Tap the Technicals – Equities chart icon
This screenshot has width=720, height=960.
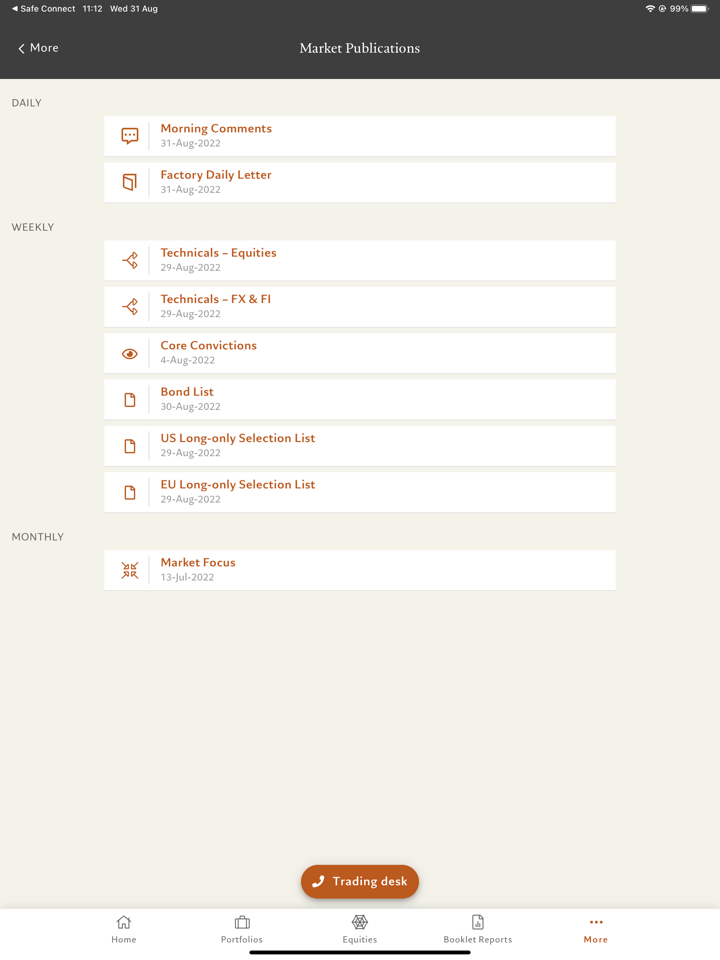point(130,260)
